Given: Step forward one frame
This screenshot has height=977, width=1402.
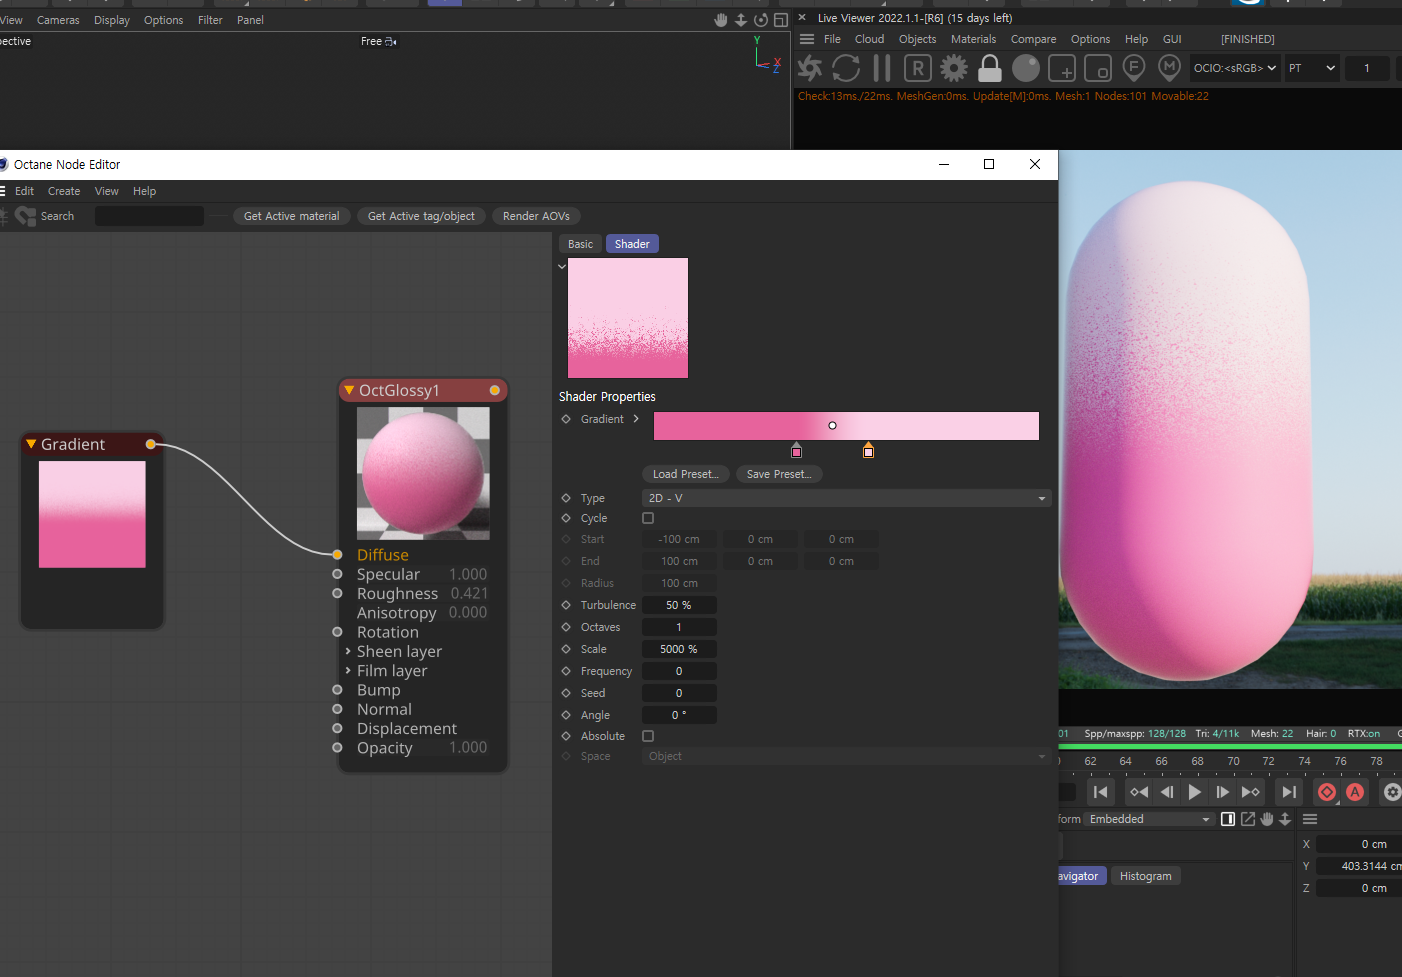Looking at the screenshot, I should coord(1223,792).
